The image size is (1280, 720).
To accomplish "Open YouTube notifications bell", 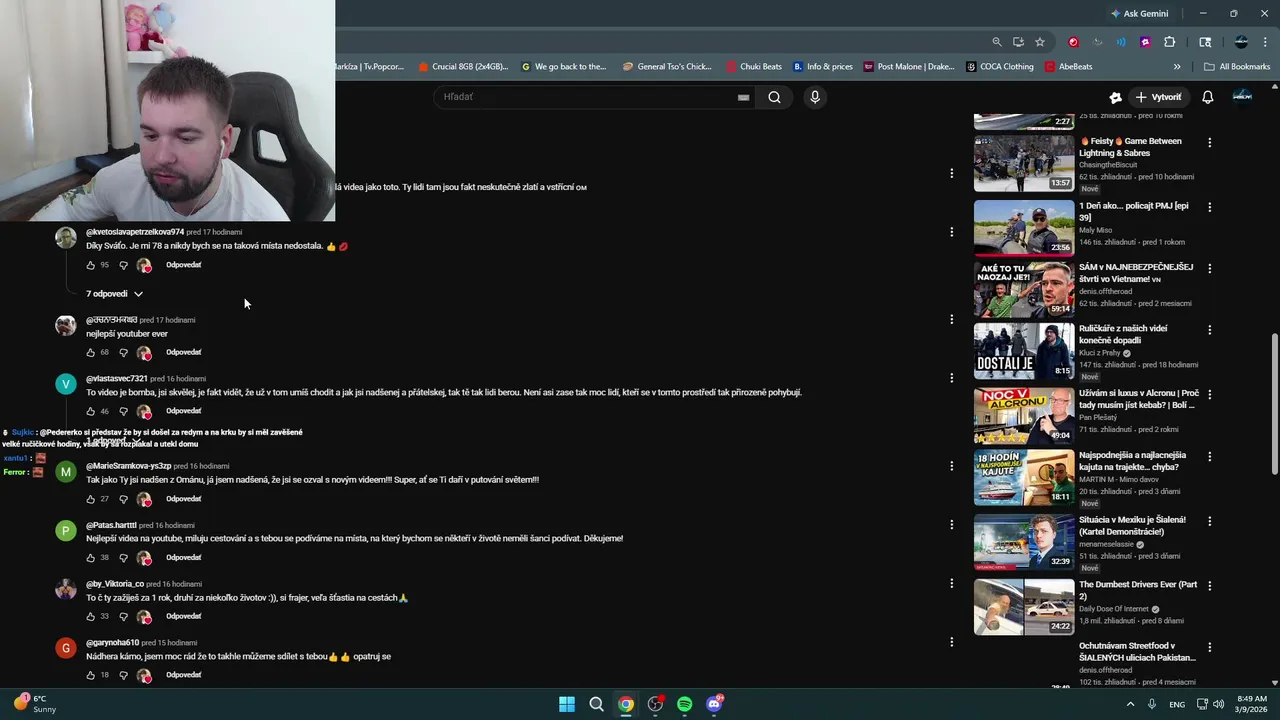I will coord(1207,97).
